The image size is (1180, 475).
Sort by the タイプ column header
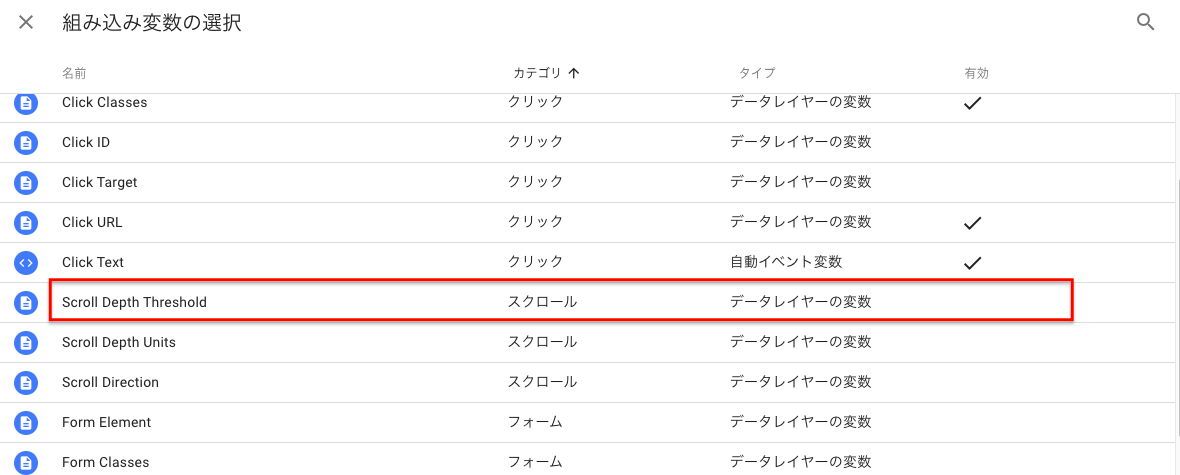[x=757, y=73]
